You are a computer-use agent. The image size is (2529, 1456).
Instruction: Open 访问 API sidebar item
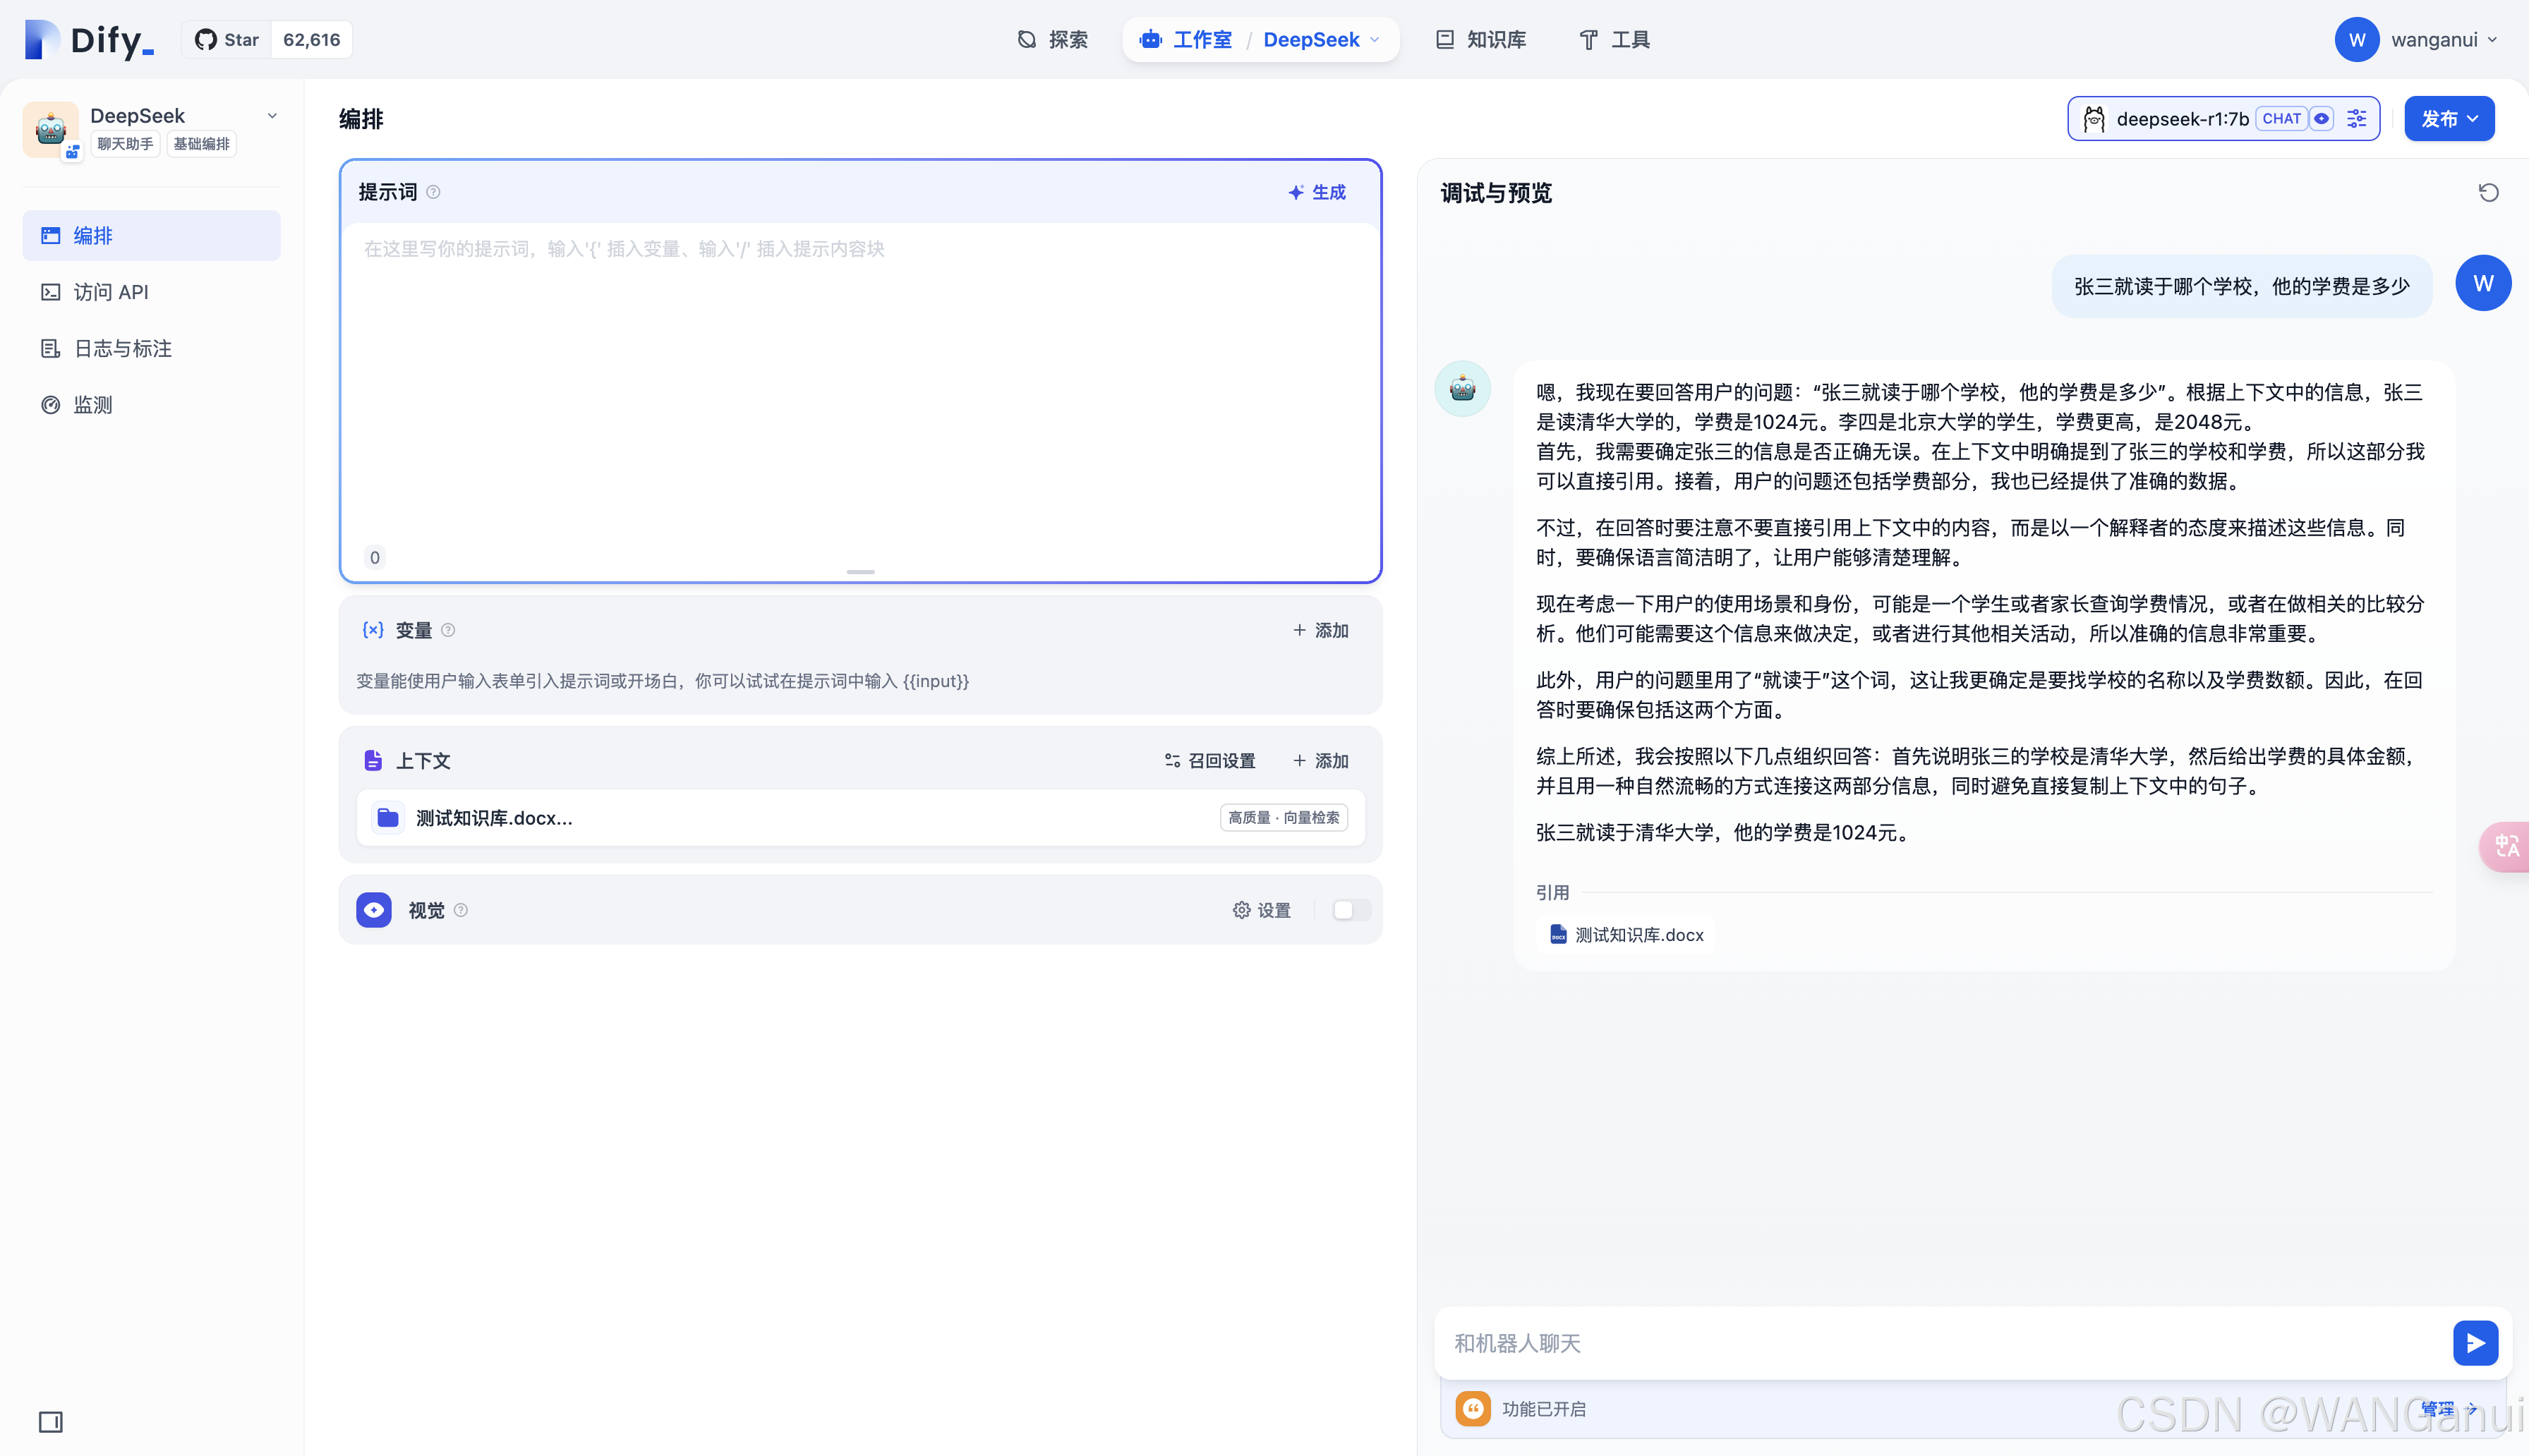[x=110, y=292]
